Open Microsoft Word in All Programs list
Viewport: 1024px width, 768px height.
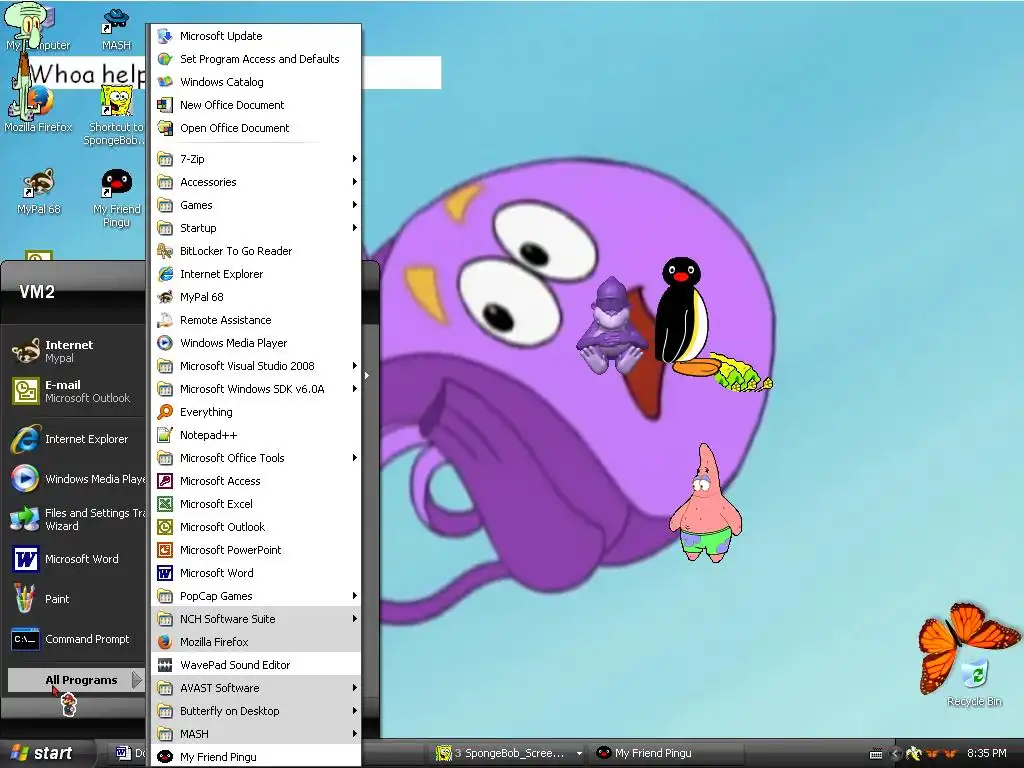256,573
